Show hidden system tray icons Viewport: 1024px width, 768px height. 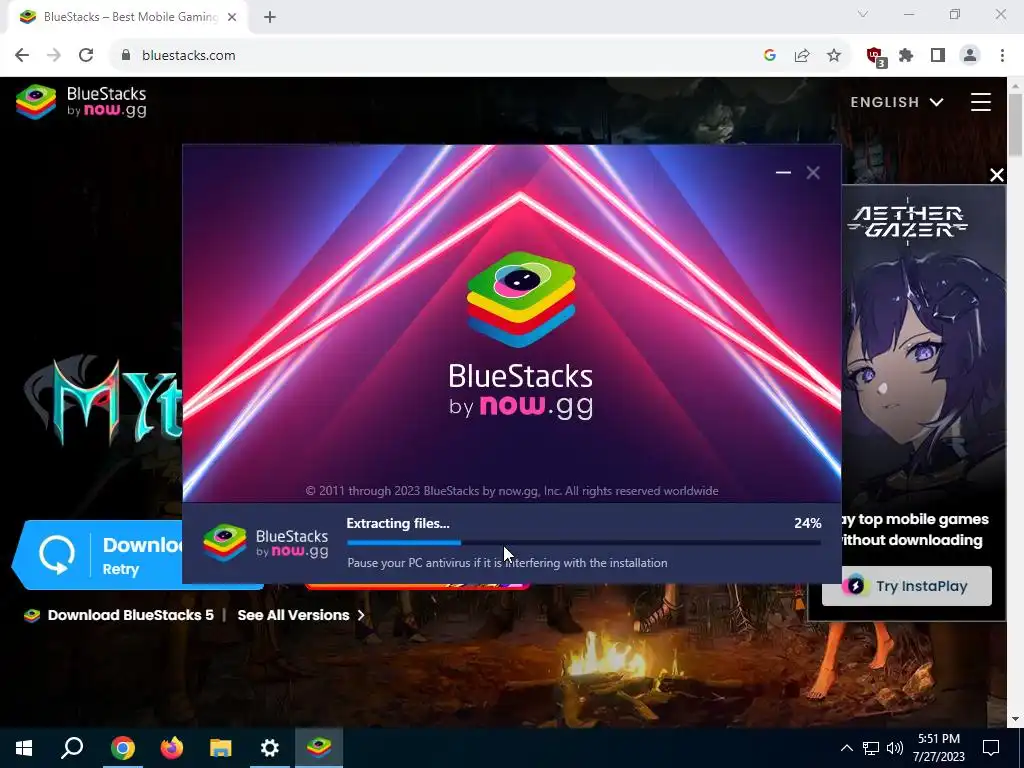pyautogui.click(x=846, y=748)
